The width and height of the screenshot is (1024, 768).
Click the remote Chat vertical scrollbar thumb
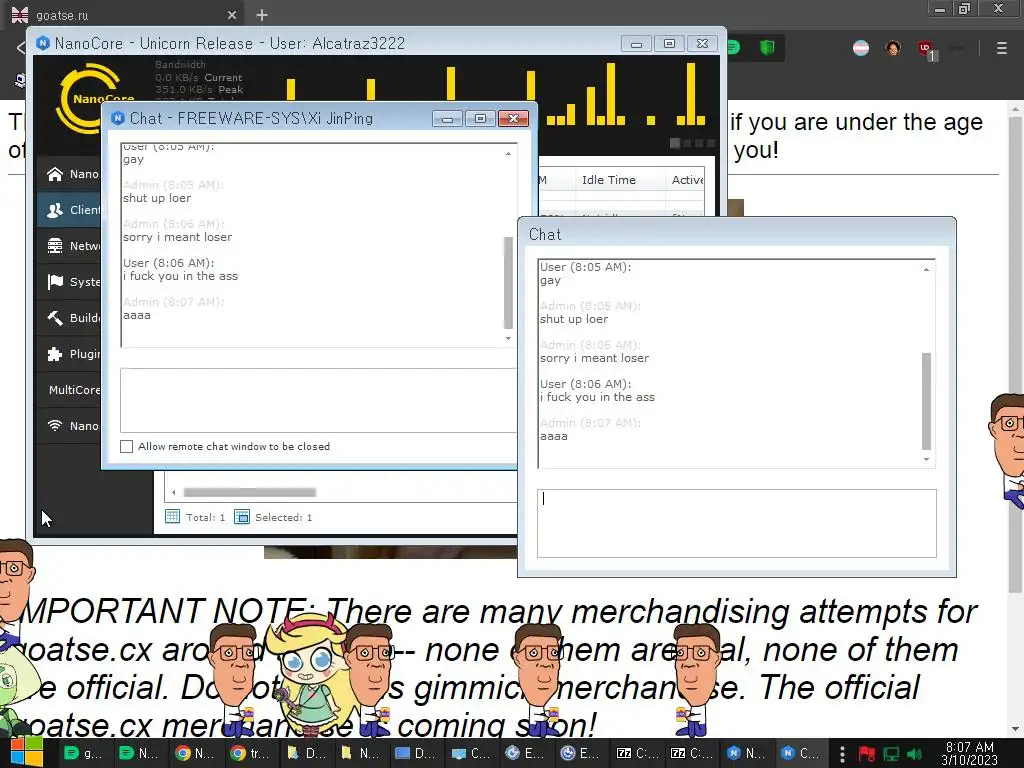point(926,401)
